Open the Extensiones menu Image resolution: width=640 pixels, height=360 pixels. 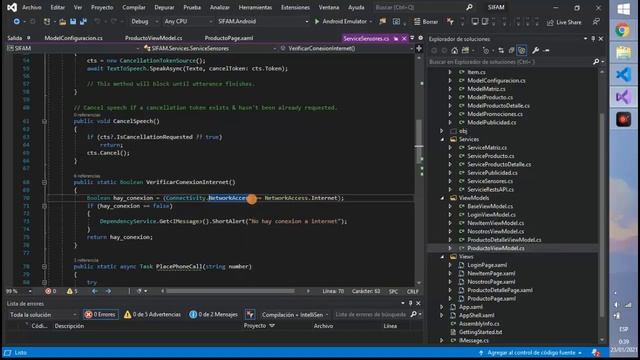[295, 7]
